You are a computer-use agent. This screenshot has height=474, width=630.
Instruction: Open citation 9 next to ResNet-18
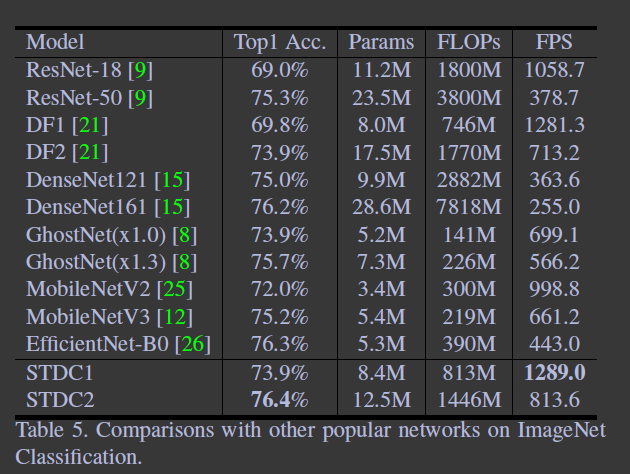coord(140,70)
